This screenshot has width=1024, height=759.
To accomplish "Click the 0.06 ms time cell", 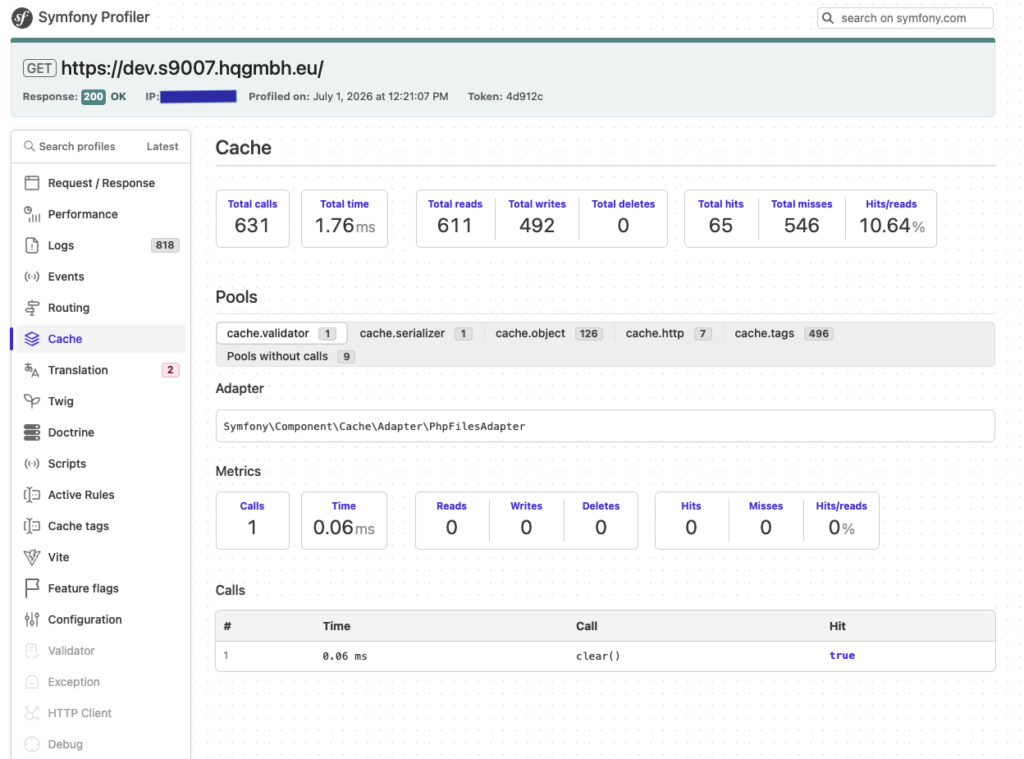I will point(345,656).
